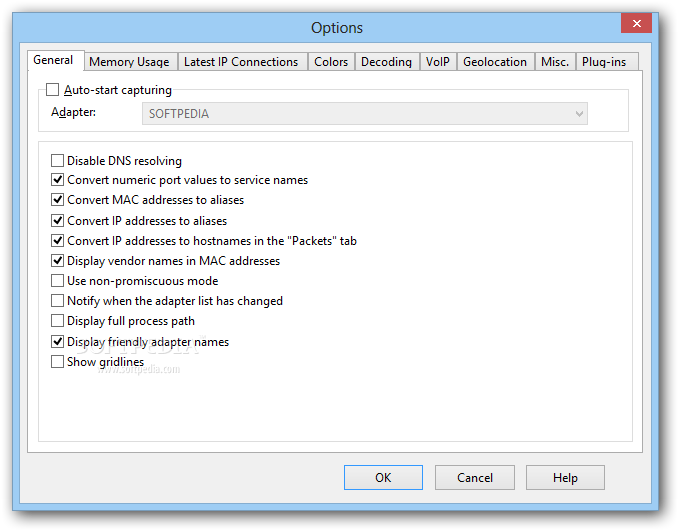The image size is (679, 531).
Task: Switch to the Memory Usage tab
Action: coord(129,62)
